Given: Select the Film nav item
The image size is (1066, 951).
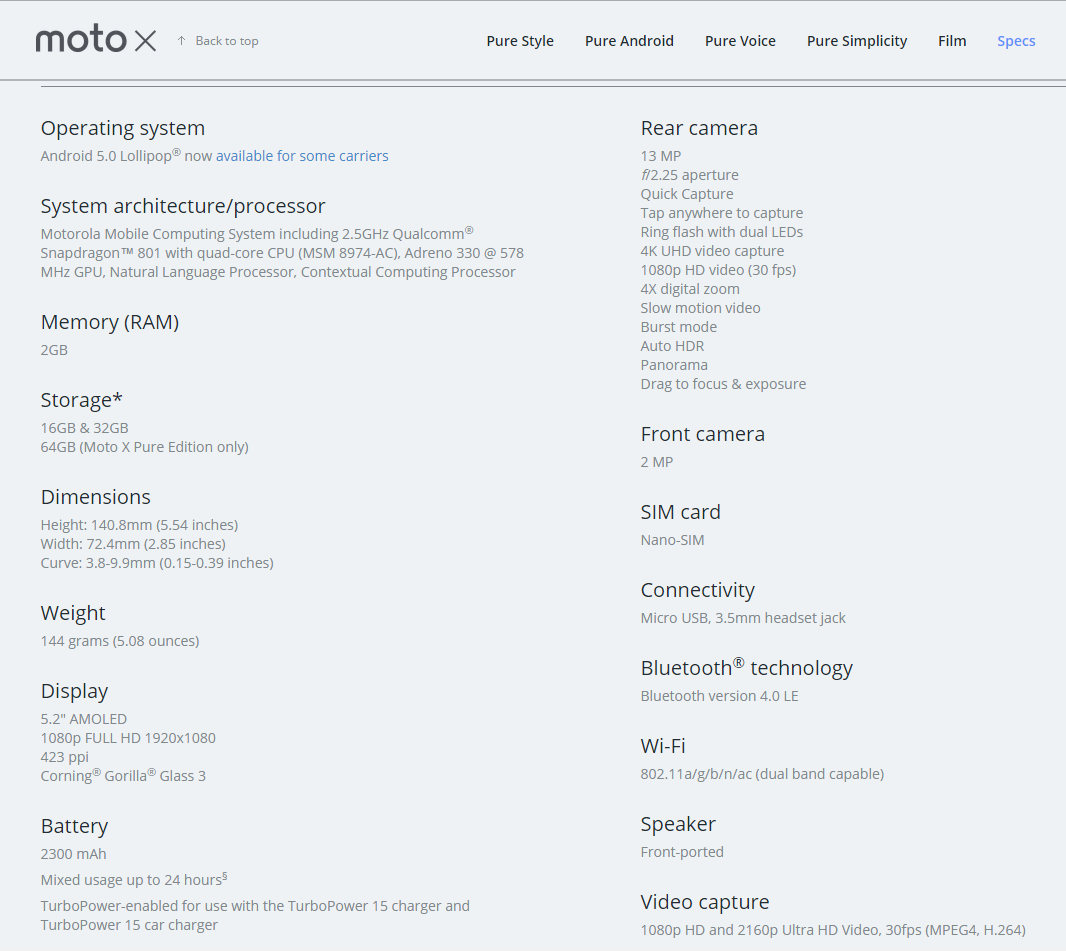Looking at the screenshot, I should pos(952,41).
